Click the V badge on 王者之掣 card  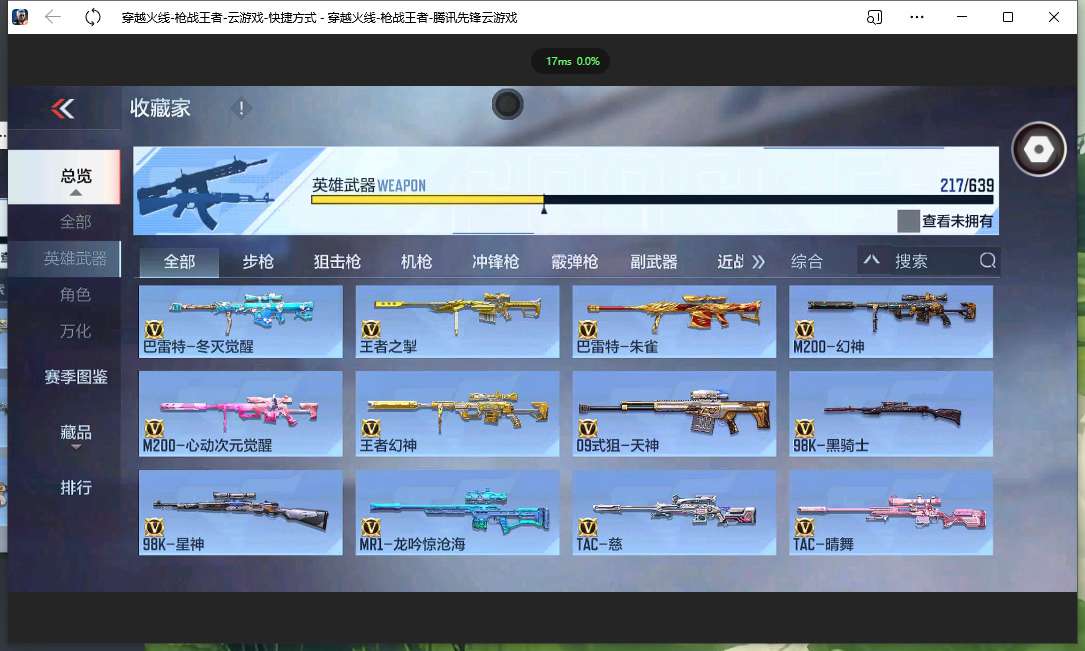click(x=371, y=329)
